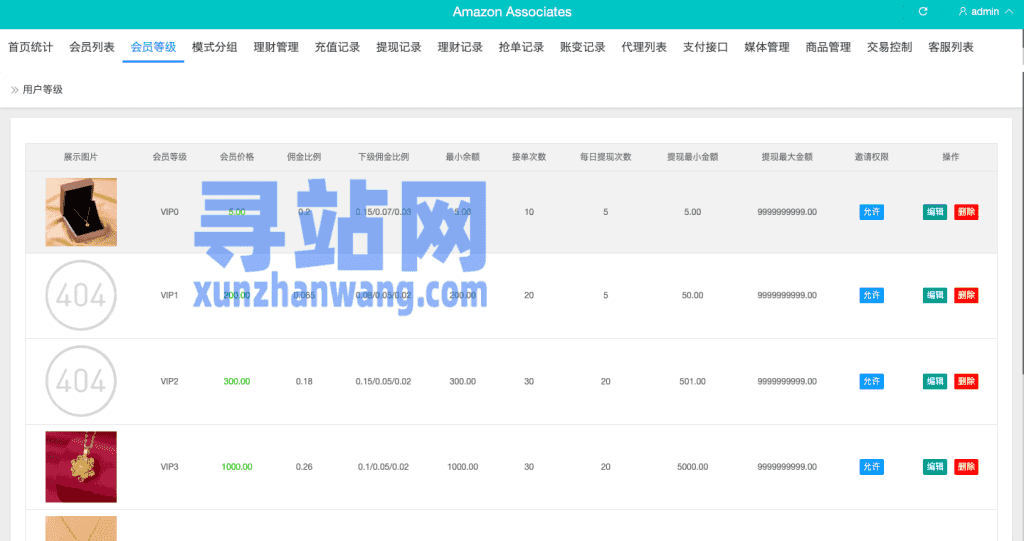Click the 下级佣金比例 column header
The width and height of the screenshot is (1024, 541).
pyautogui.click(x=383, y=157)
